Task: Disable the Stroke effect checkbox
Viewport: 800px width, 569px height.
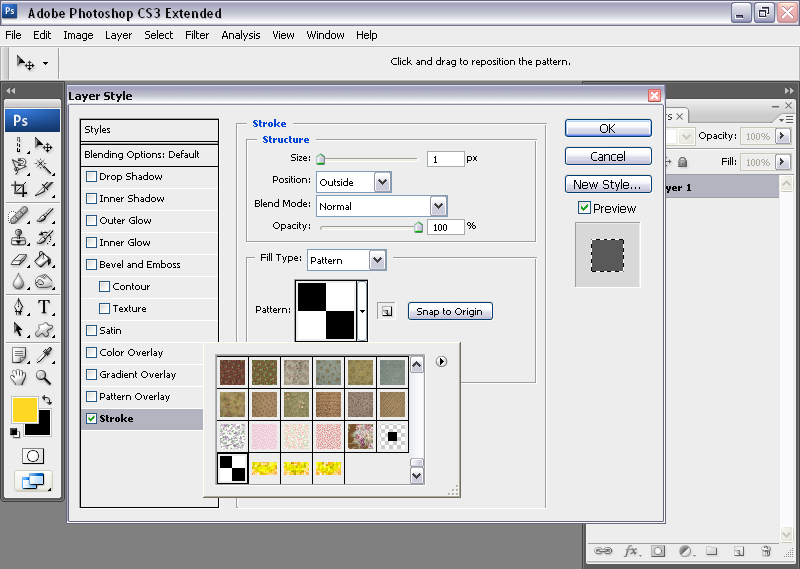Action: click(x=91, y=418)
